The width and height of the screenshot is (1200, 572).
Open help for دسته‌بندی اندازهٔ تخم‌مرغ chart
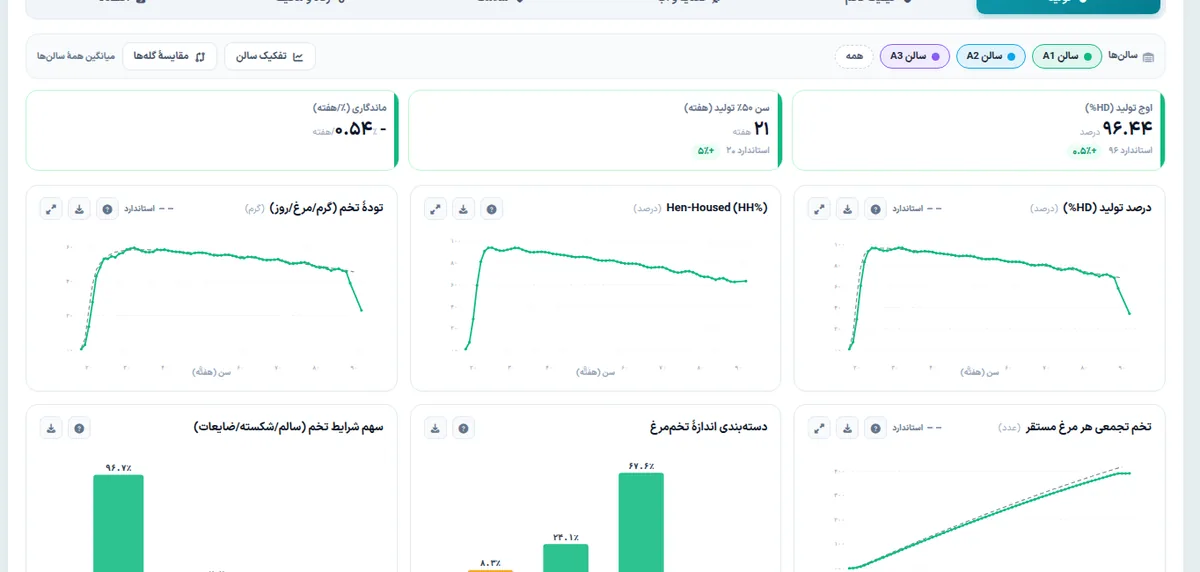463,428
